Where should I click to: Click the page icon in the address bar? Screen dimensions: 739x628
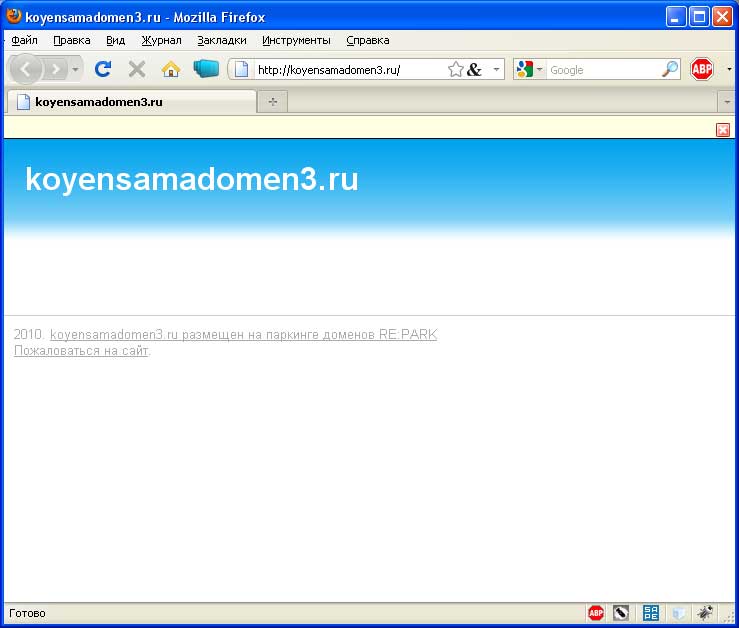(241, 70)
